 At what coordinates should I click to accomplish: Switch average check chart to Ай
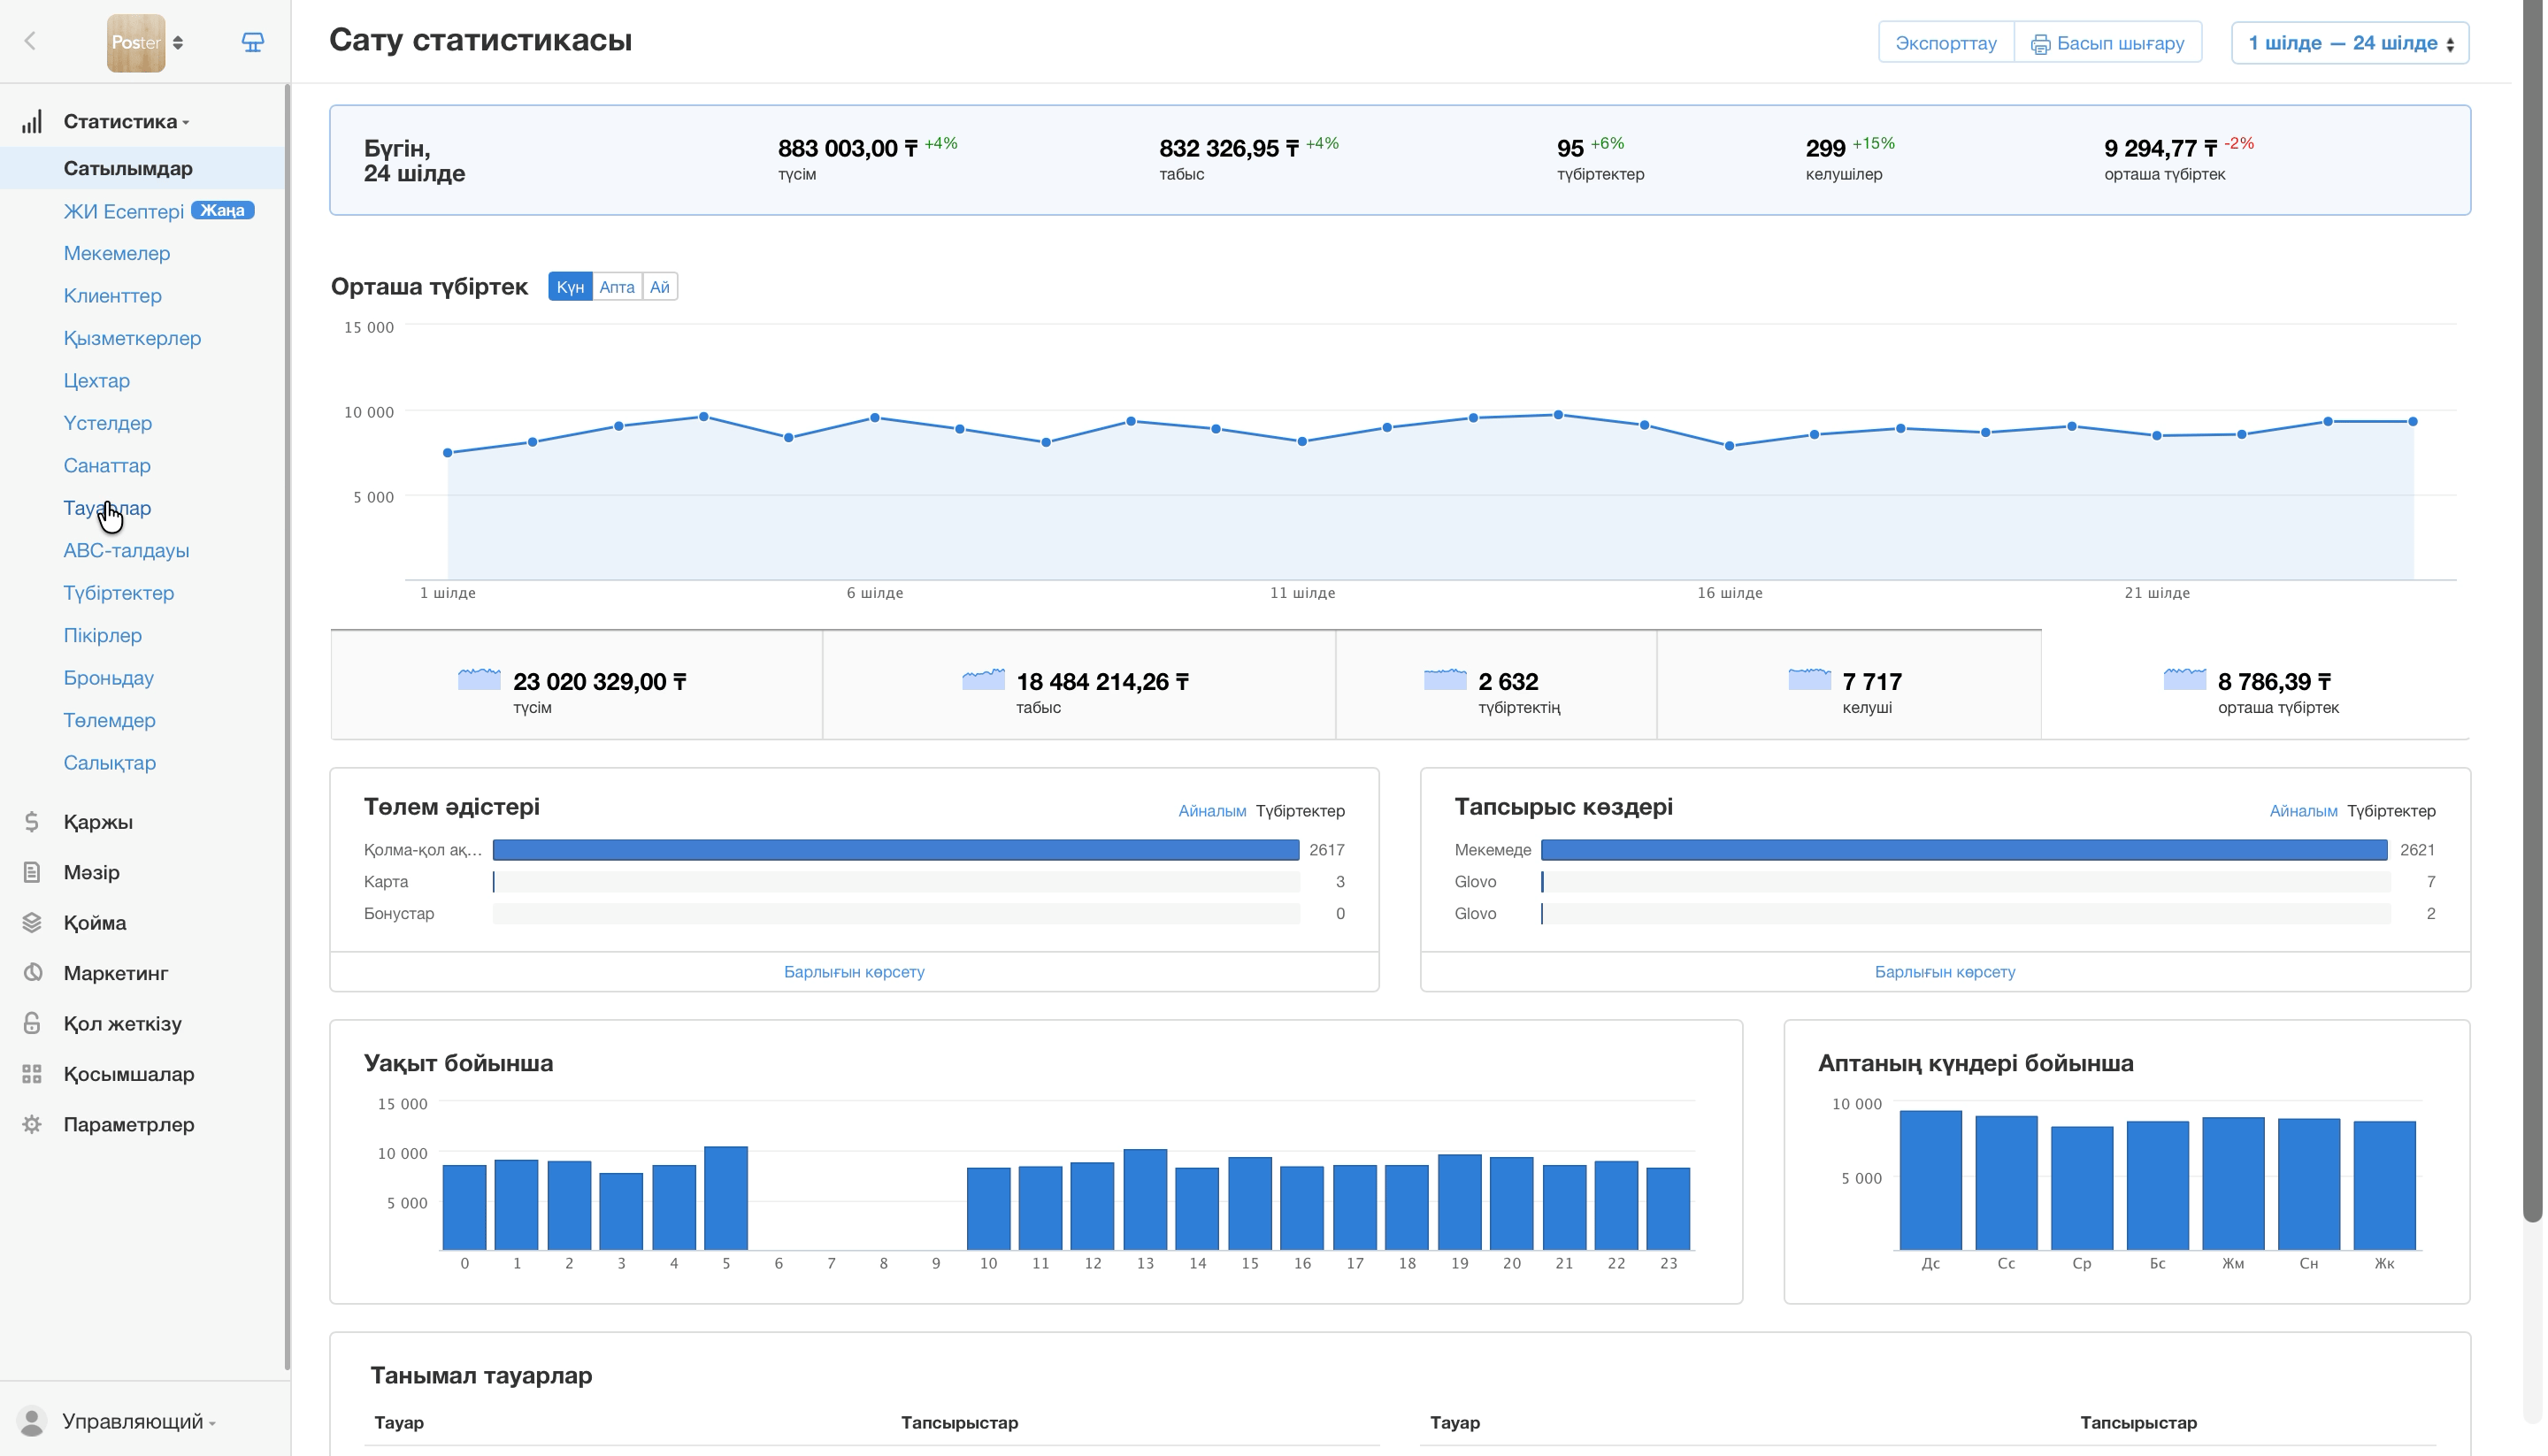[x=660, y=287]
